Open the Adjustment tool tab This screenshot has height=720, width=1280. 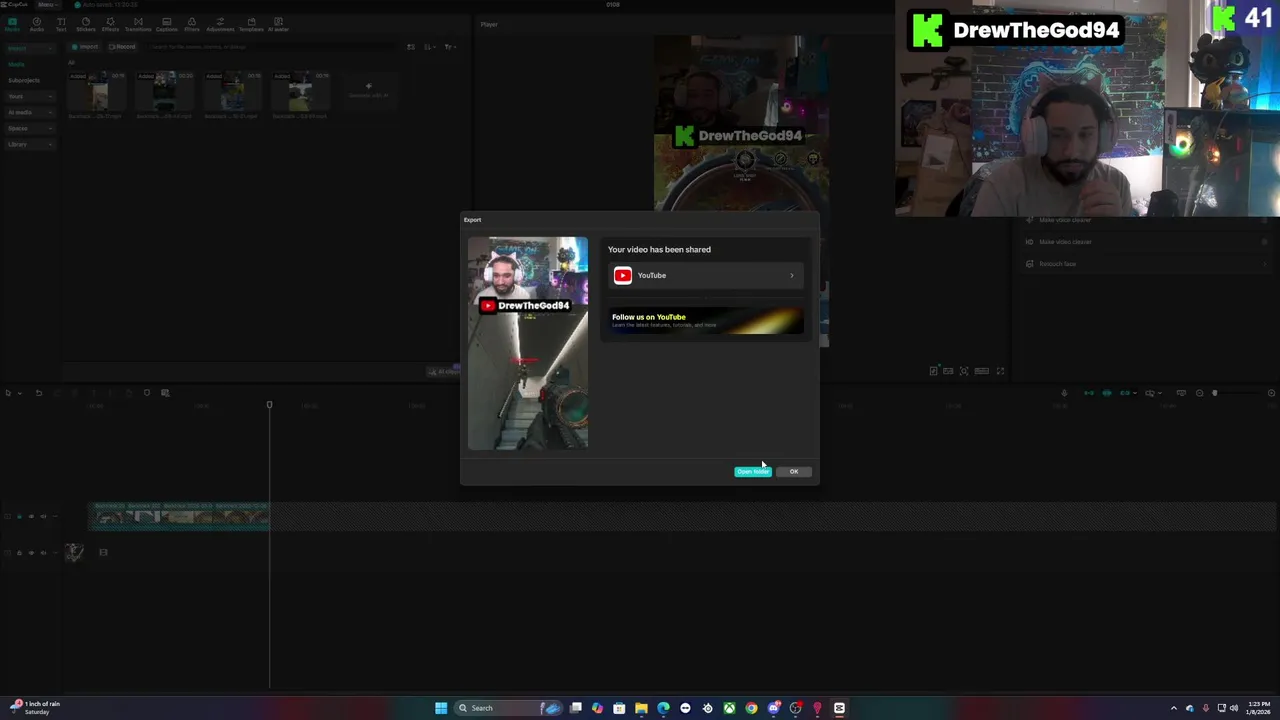tap(220, 25)
